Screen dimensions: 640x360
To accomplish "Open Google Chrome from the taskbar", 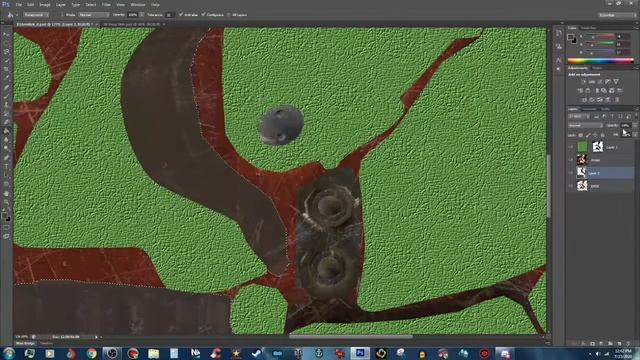I will 91,353.
